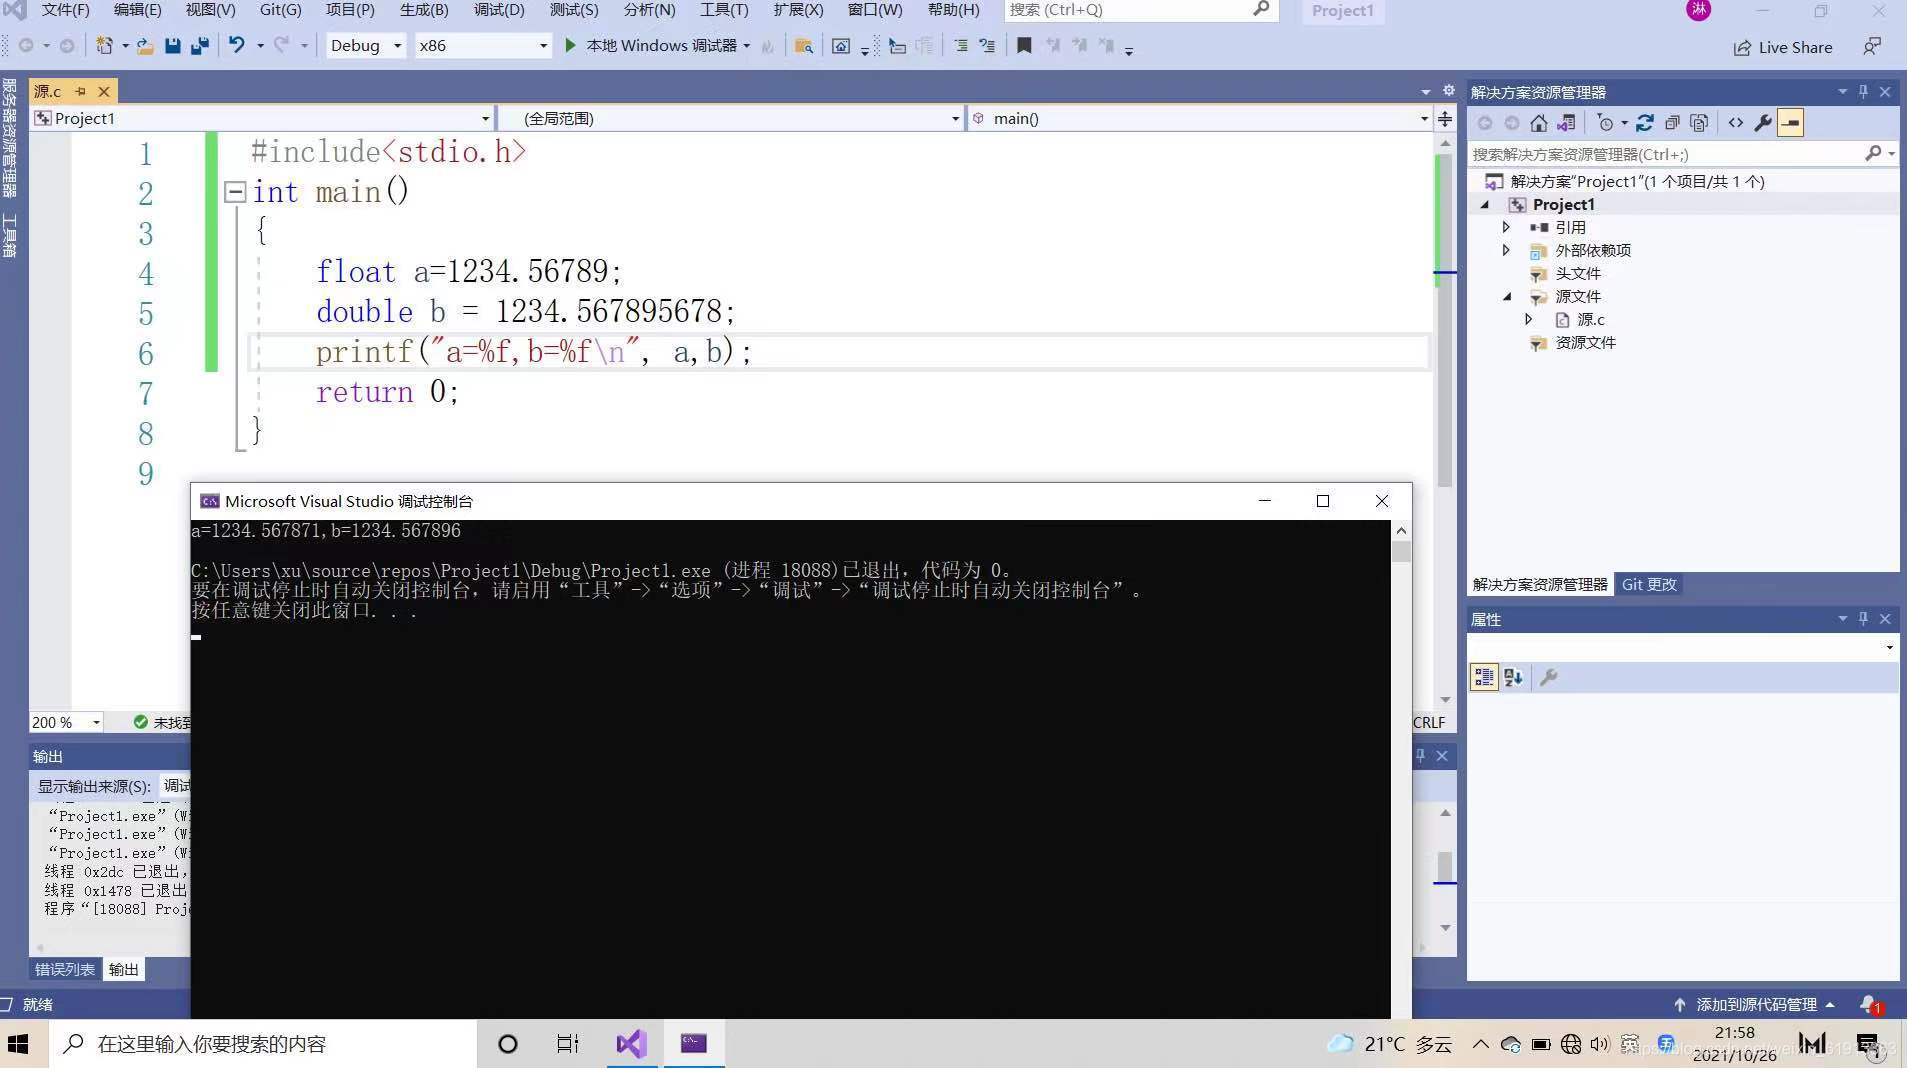Expand the 源.c file node
The image size is (1907, 1068).
pyautogui.click(x=1528, y=319)
